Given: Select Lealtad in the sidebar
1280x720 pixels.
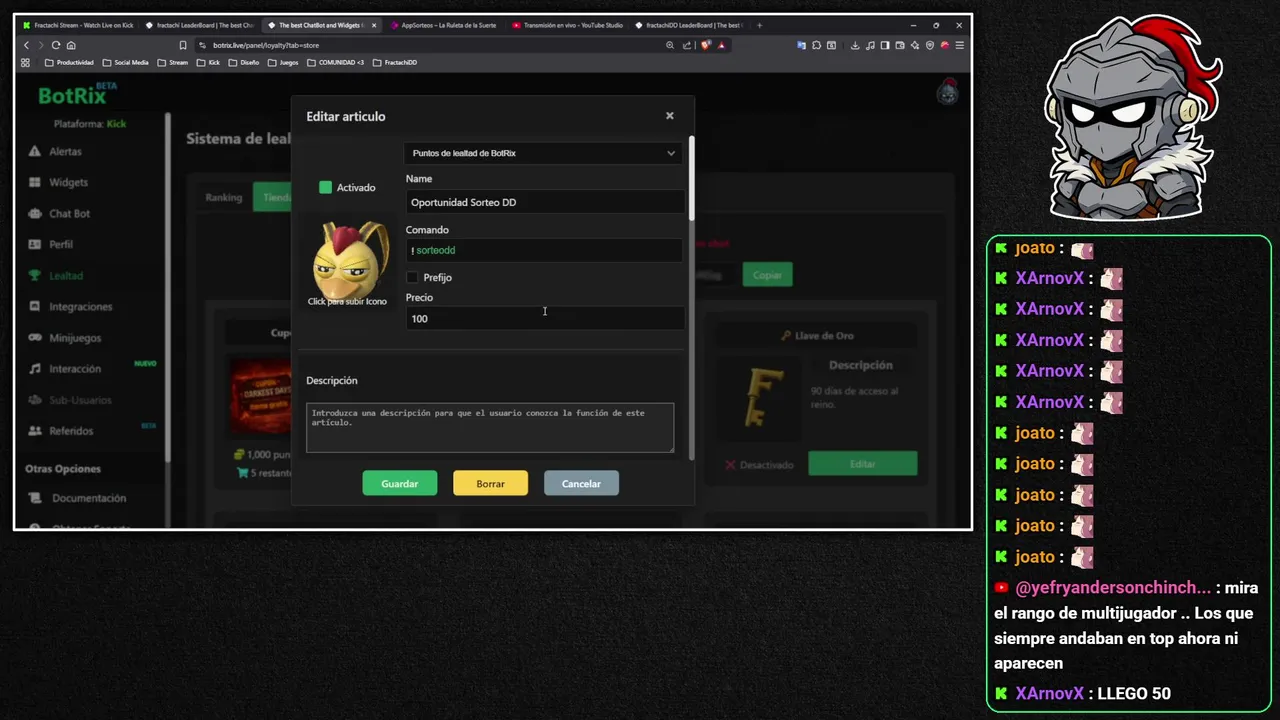Looking at the screenshot, I should 66,275.
